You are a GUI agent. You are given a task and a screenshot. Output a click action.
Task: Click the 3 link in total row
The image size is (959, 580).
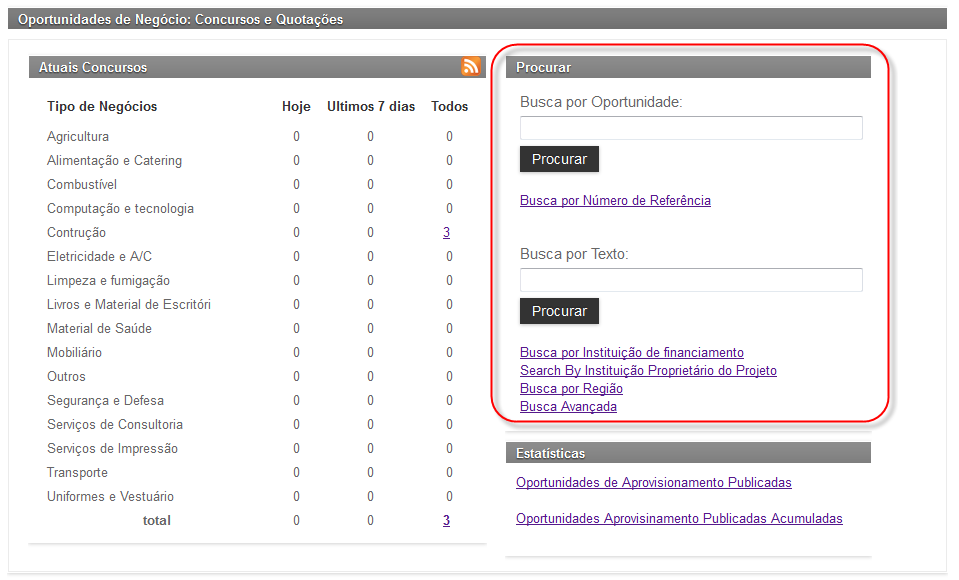[x=446, y=521]
